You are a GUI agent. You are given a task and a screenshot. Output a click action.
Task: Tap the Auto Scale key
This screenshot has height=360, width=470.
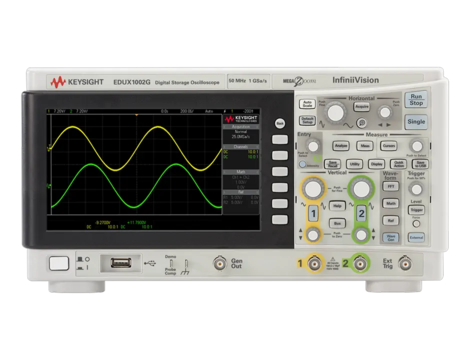(x=307, y=104)
